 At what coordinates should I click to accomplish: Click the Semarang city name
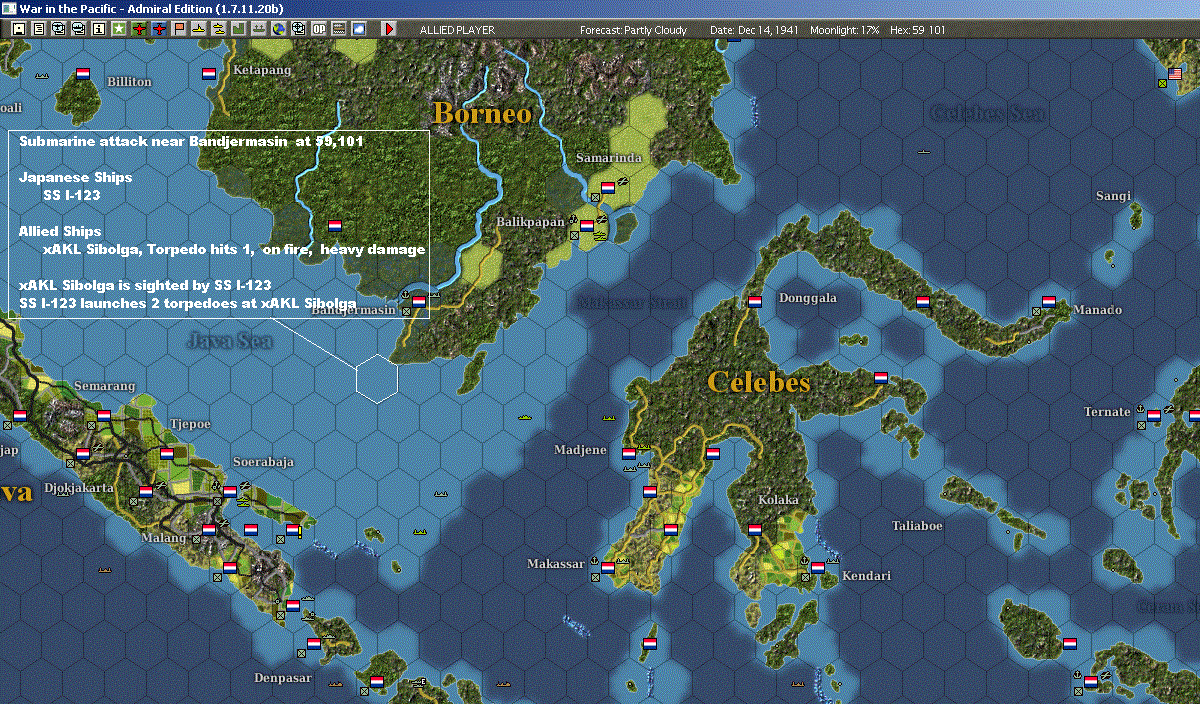pyautogui.click(x=104, y=386)
